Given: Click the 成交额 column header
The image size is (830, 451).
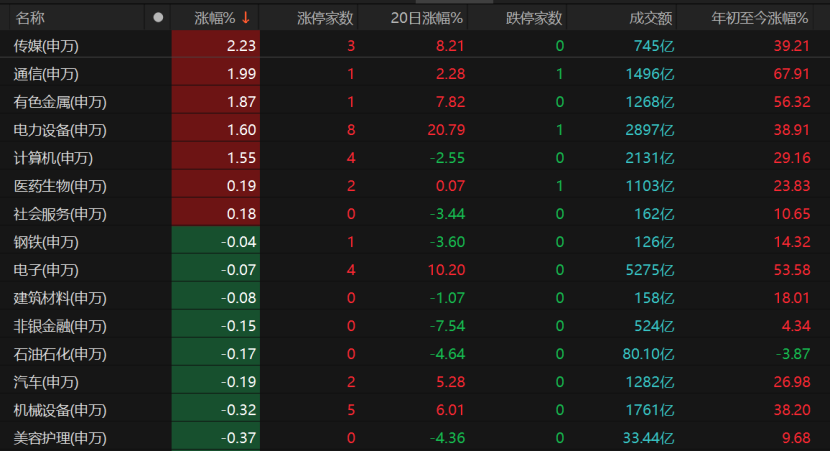Looking at the screenshot, I should click(x=651, y=18).
